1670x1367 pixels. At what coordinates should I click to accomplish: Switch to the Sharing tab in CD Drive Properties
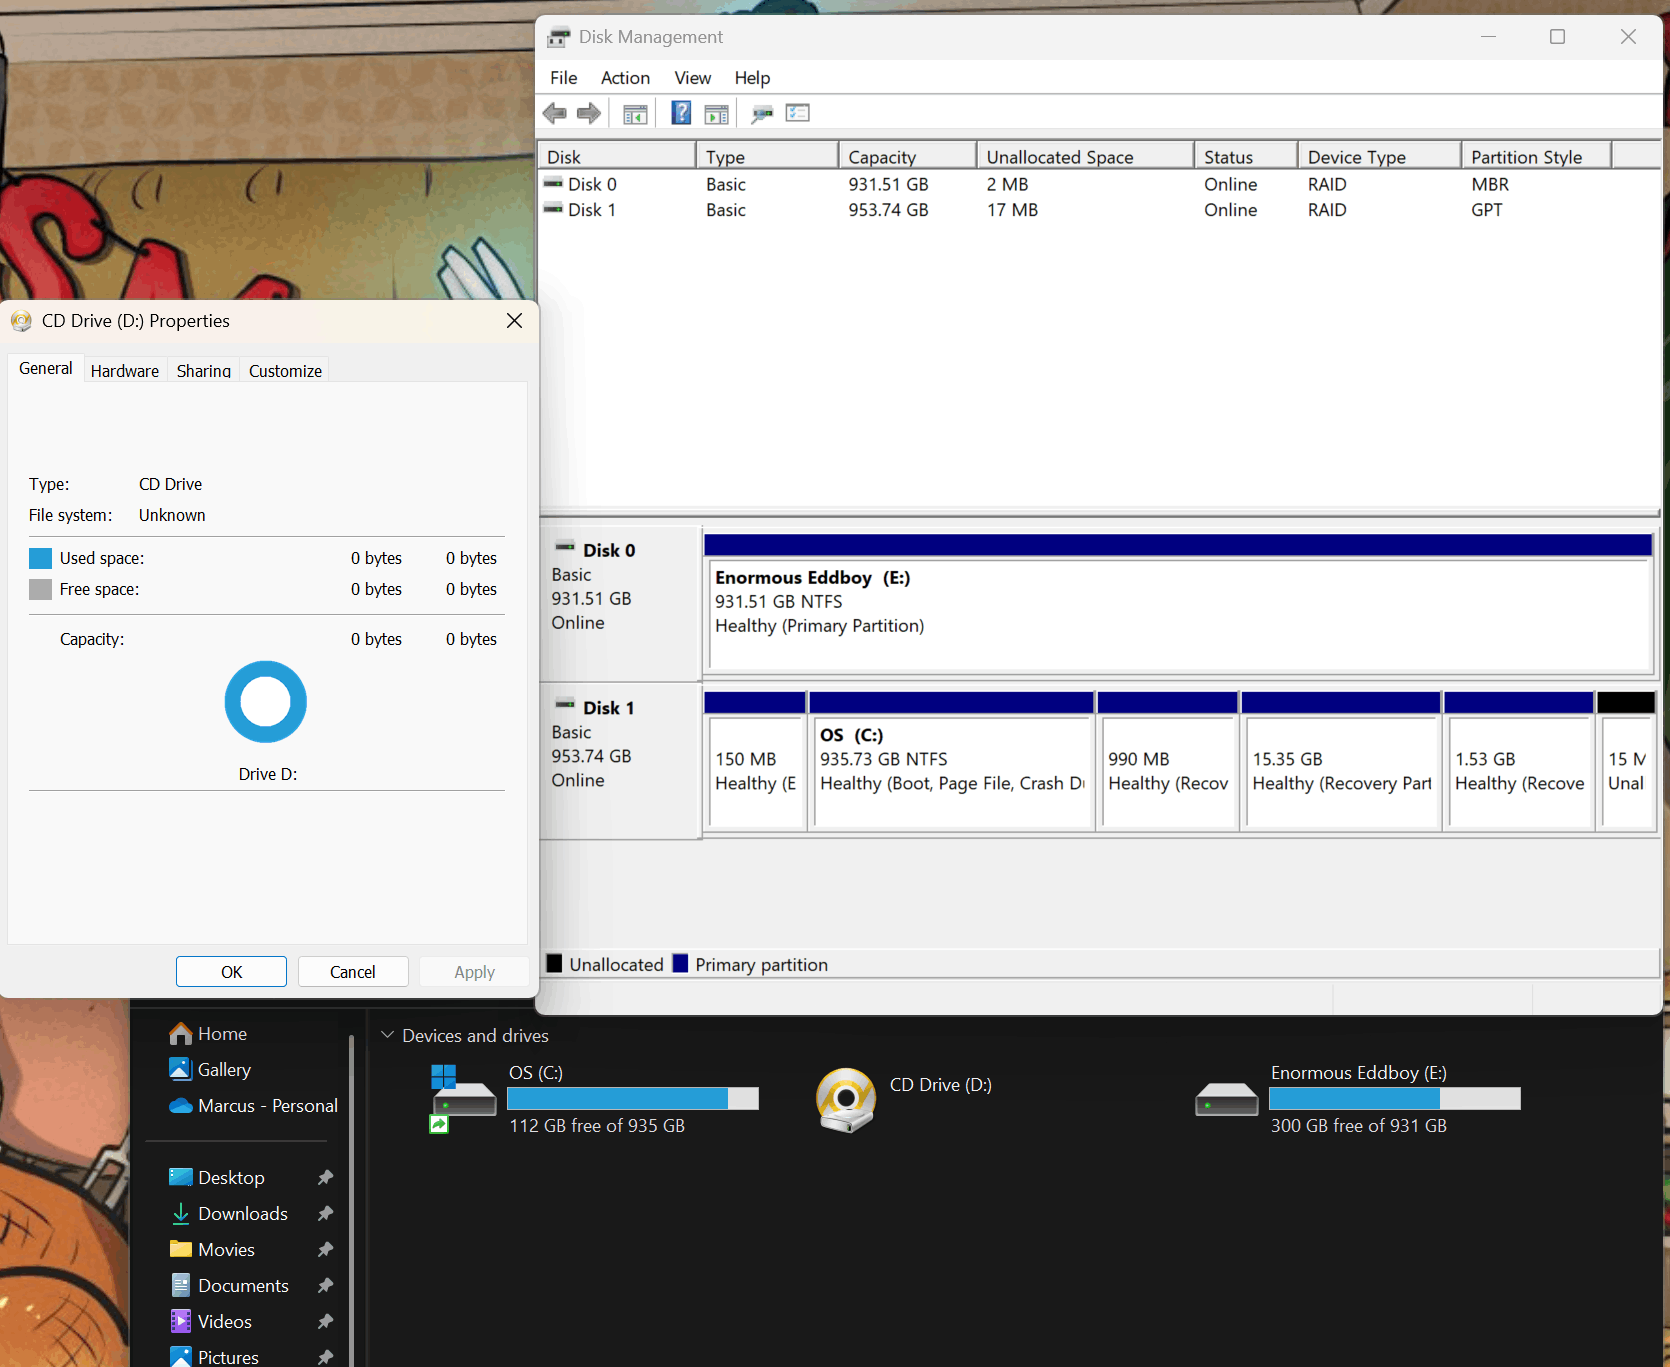pyautogui.click(x=203, y=371)
